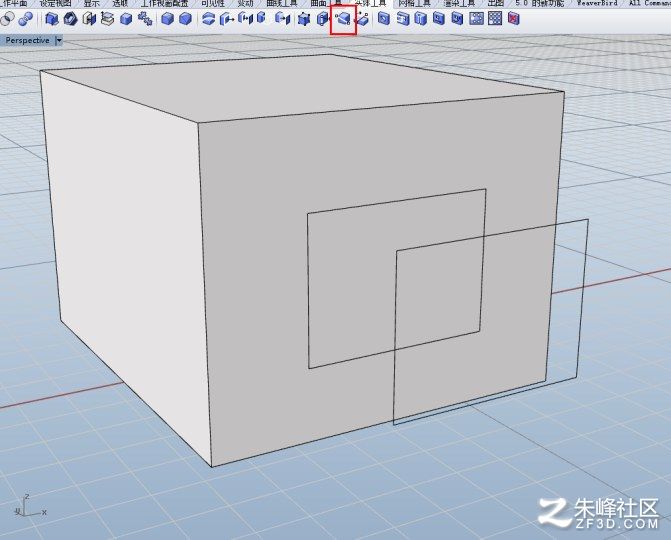
Task: Select the Fold Planar Faces icon
Action: click(362, 19)
